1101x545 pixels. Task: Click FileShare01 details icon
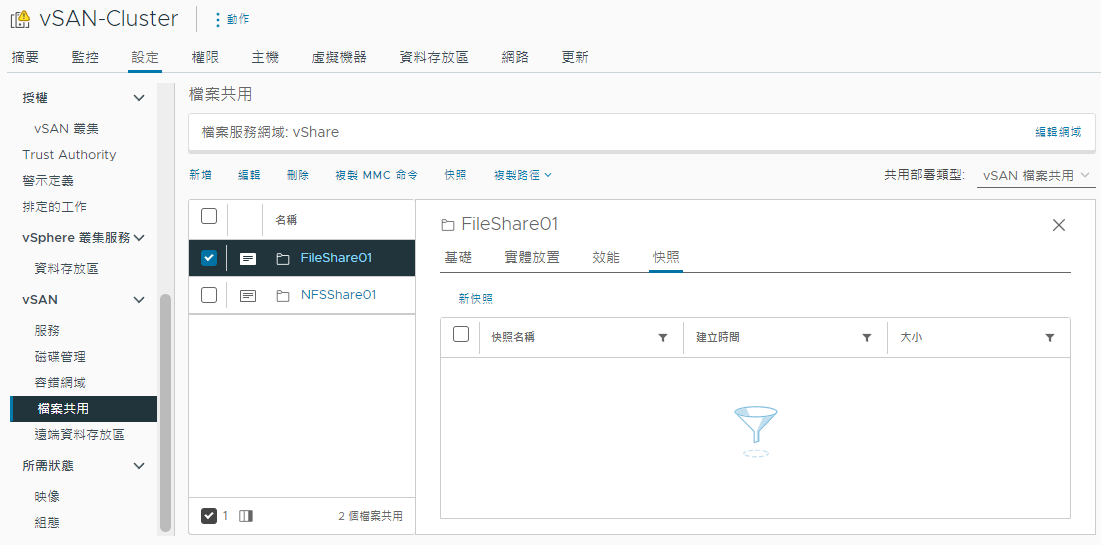248,258
